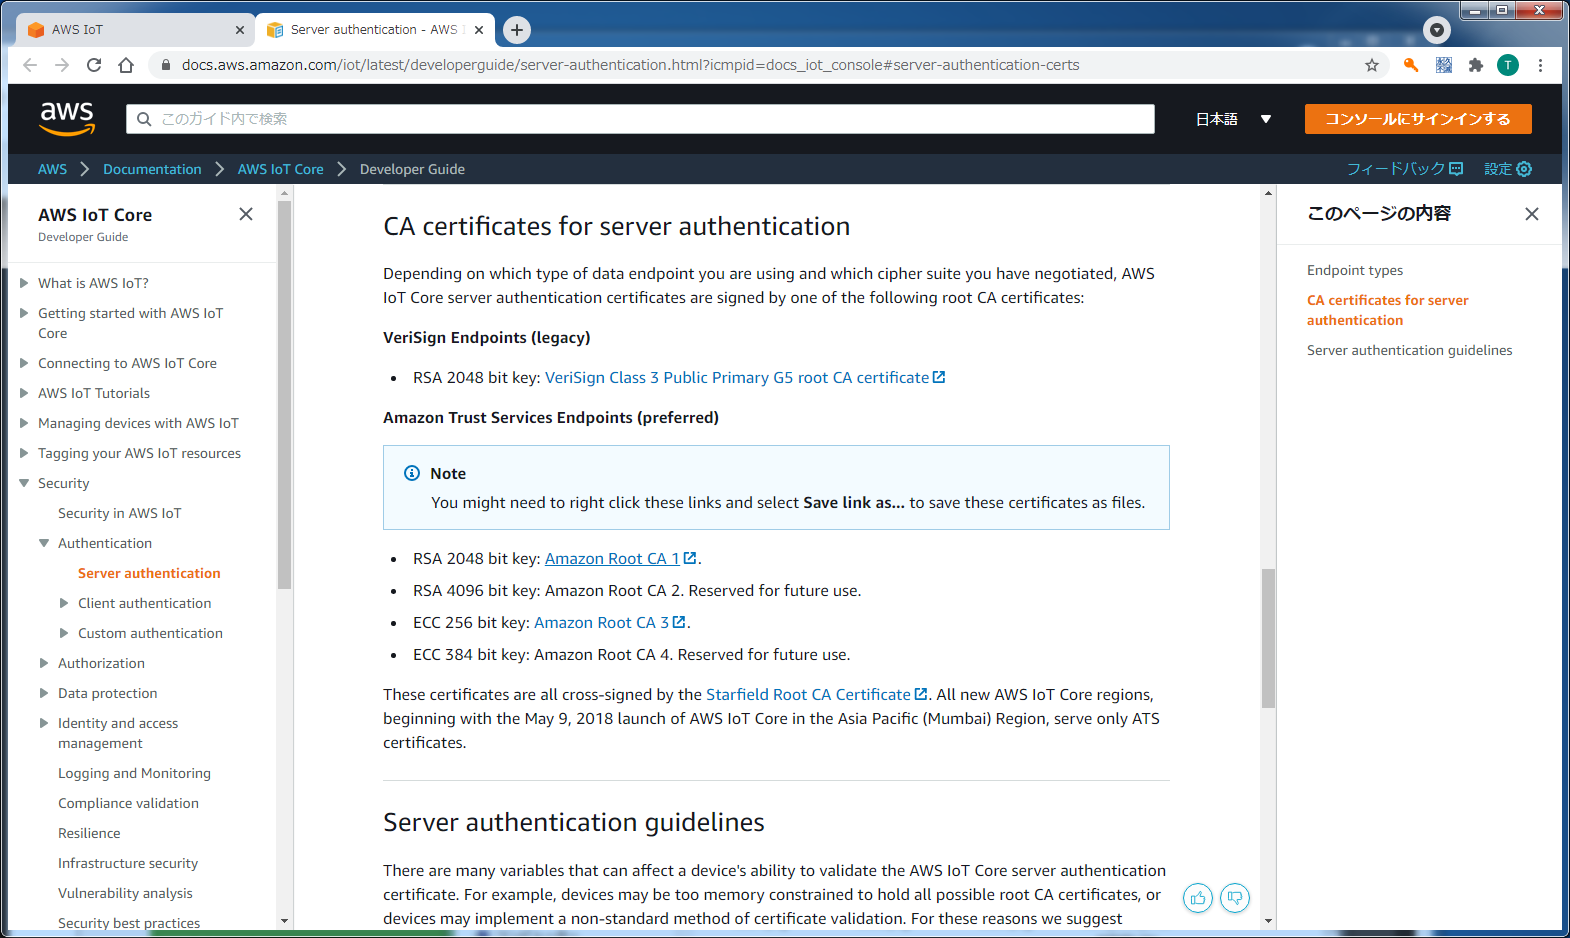Image resolution: width=1570 pixels, height=938 pixels.
Task: Collapse the Authentication subsection
Action: tap(44, 543)
